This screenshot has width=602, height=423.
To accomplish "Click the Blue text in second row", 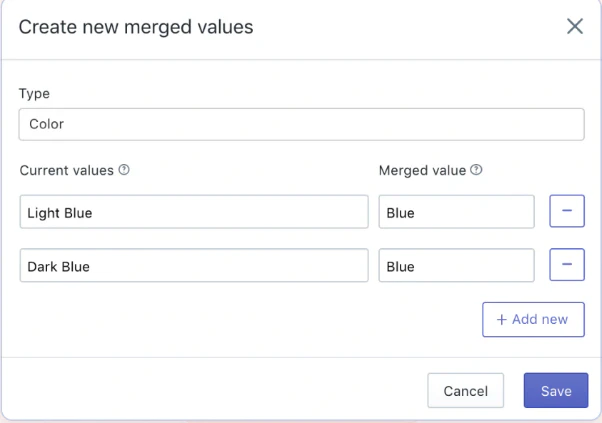I will click(400, 267).
